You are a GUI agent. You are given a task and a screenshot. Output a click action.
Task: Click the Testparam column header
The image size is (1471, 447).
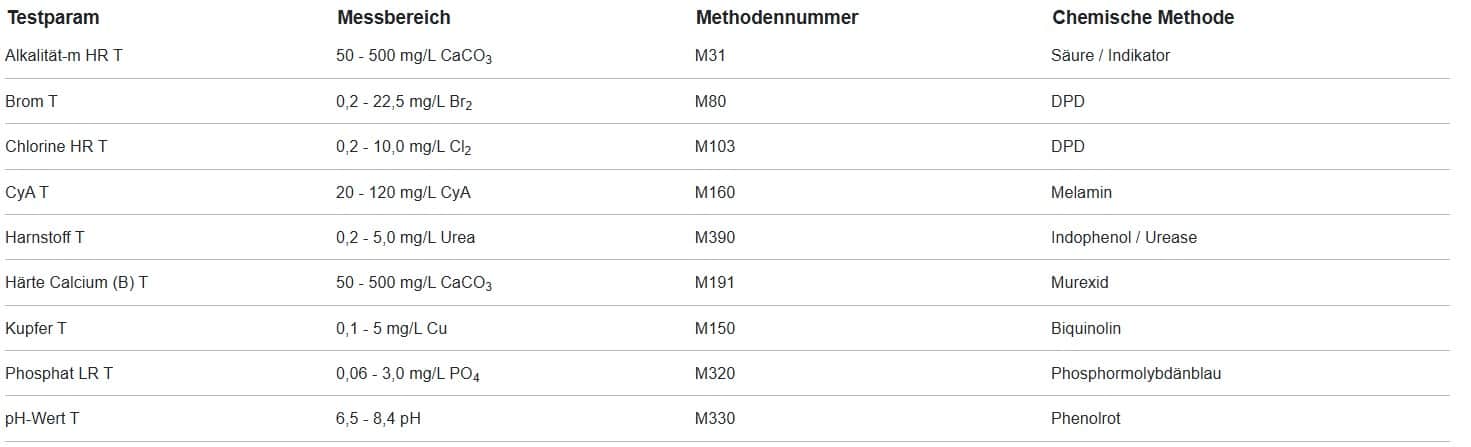click(x=53, y=18)
